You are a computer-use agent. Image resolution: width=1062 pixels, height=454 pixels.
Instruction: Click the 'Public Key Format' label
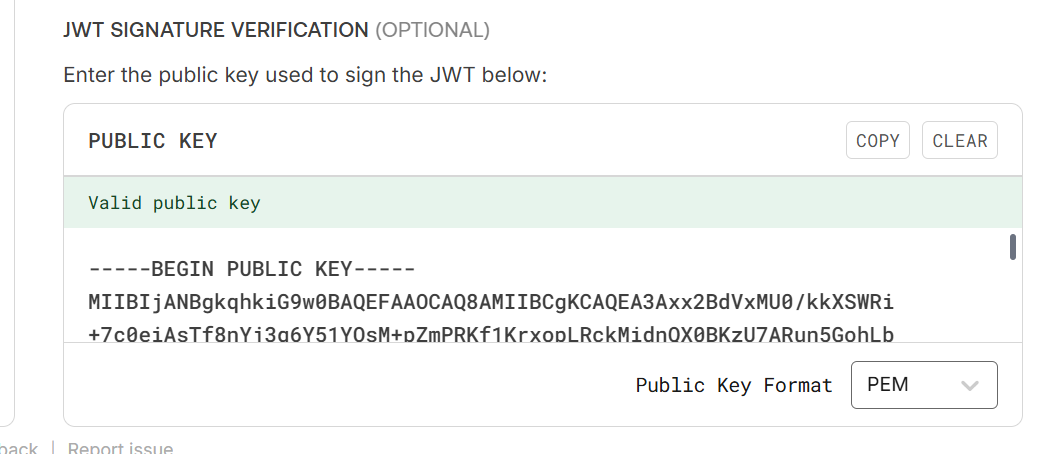tap(734, 385)
